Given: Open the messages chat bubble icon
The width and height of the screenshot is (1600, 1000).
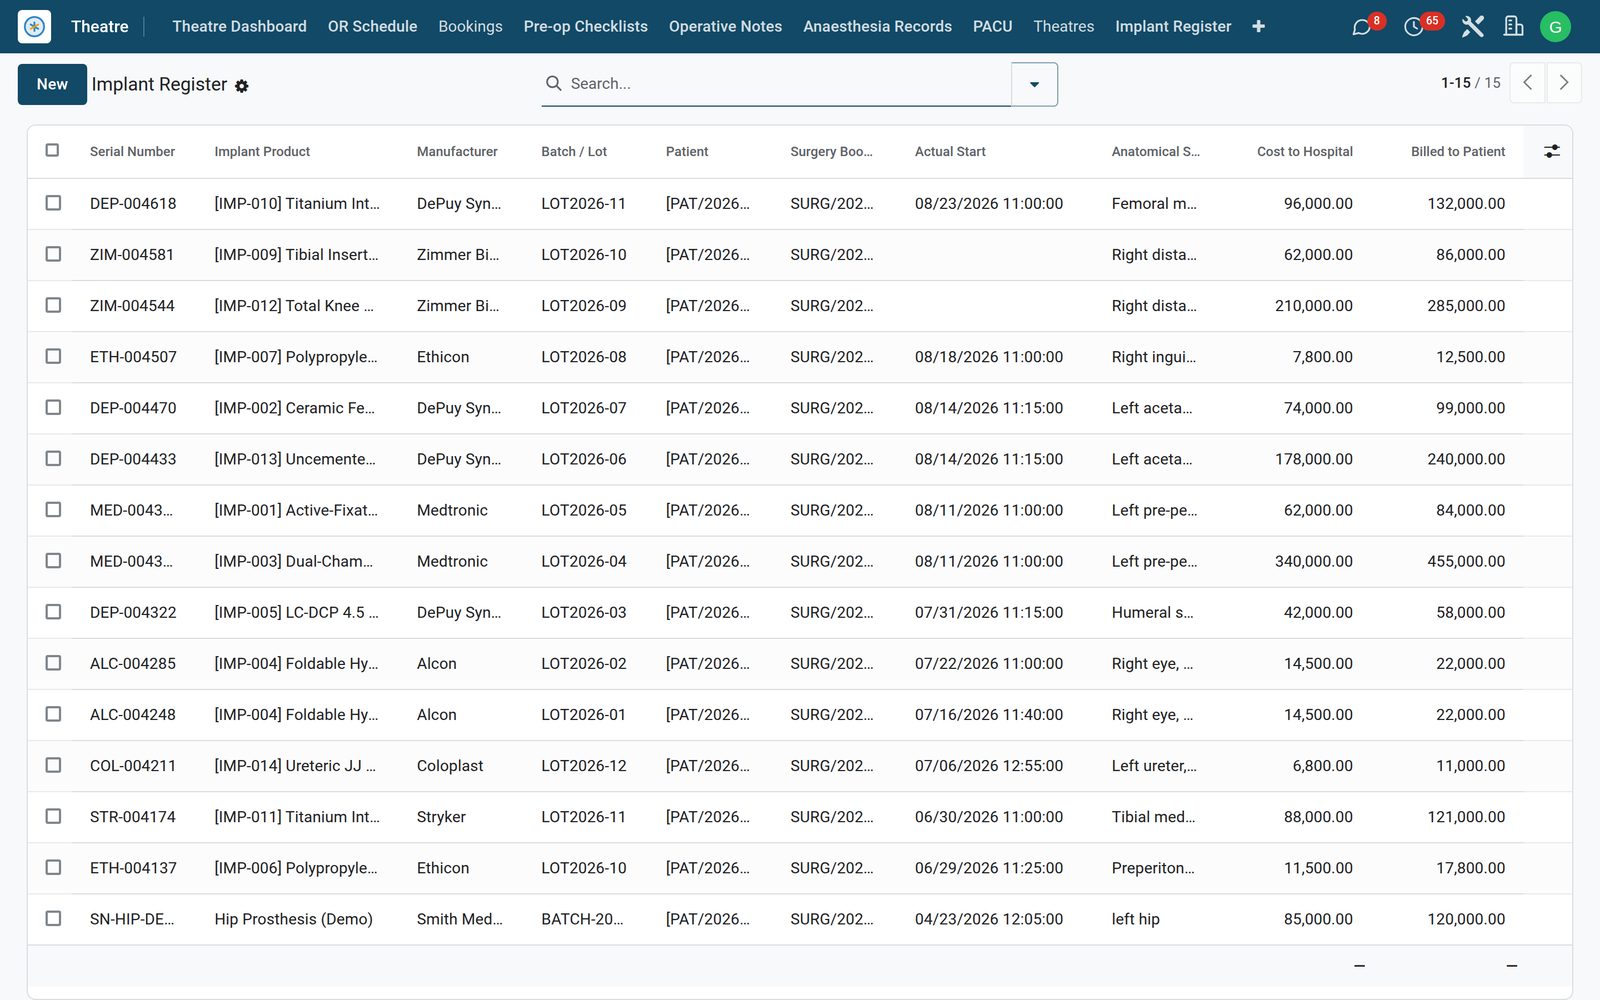Looking at the screenshot, I should point(1361,27).
